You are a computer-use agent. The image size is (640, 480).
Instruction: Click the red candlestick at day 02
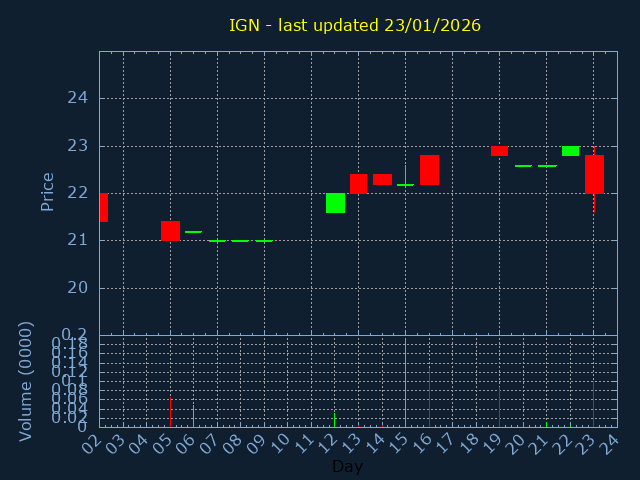pos(103,207)
